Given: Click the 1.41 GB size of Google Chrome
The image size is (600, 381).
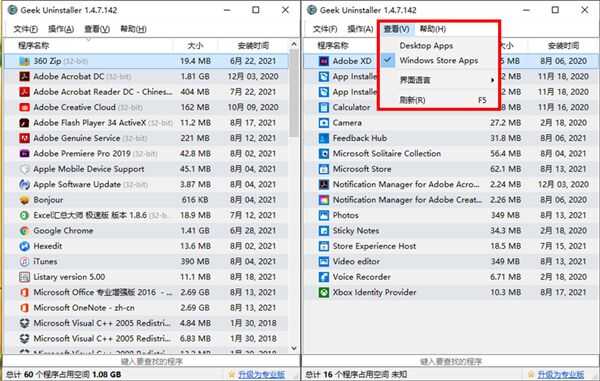Looking at the screenshot, I should pos(195,231).
